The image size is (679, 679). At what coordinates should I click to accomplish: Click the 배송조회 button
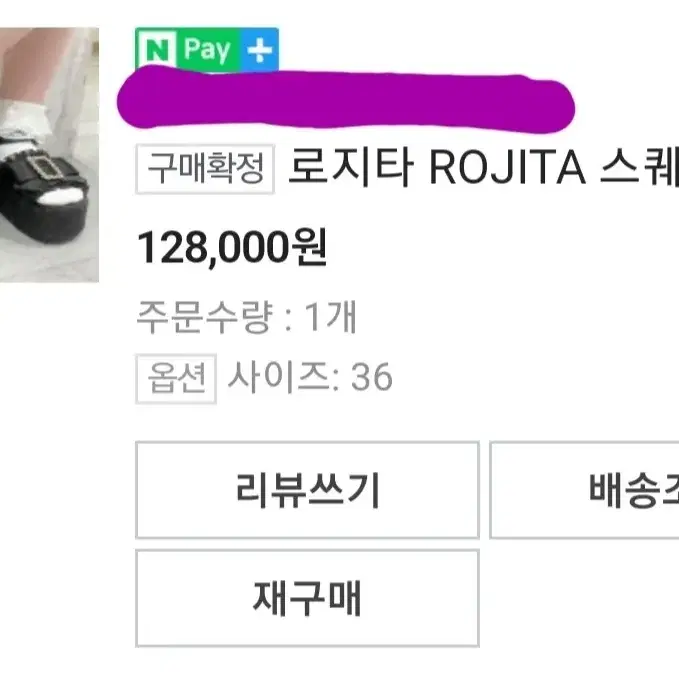click(x=584, y=490)
